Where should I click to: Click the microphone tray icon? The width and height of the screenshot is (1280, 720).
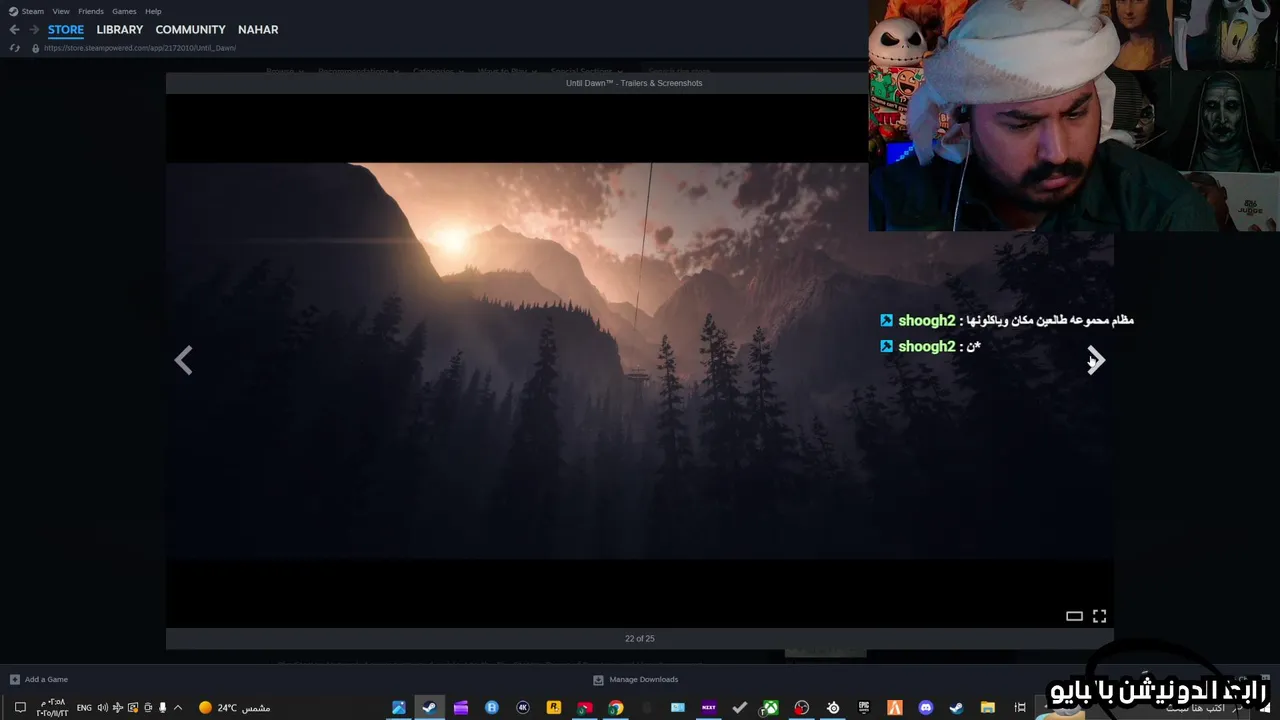click(x=163, y=707)
